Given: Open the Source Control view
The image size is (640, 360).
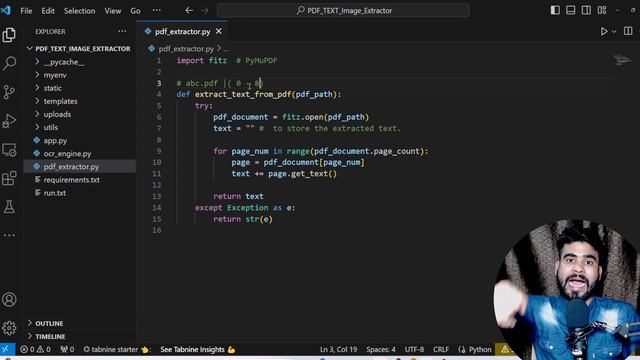Looking at the screenshot, I should pos(9,92).
